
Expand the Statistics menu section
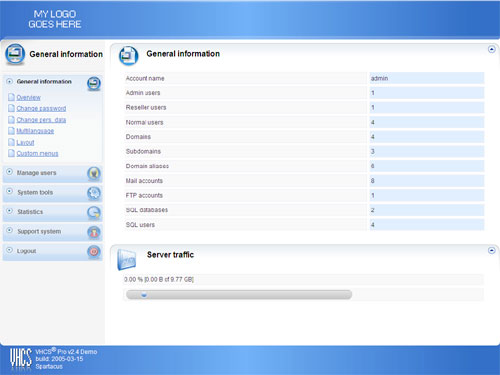coord(10,211)
